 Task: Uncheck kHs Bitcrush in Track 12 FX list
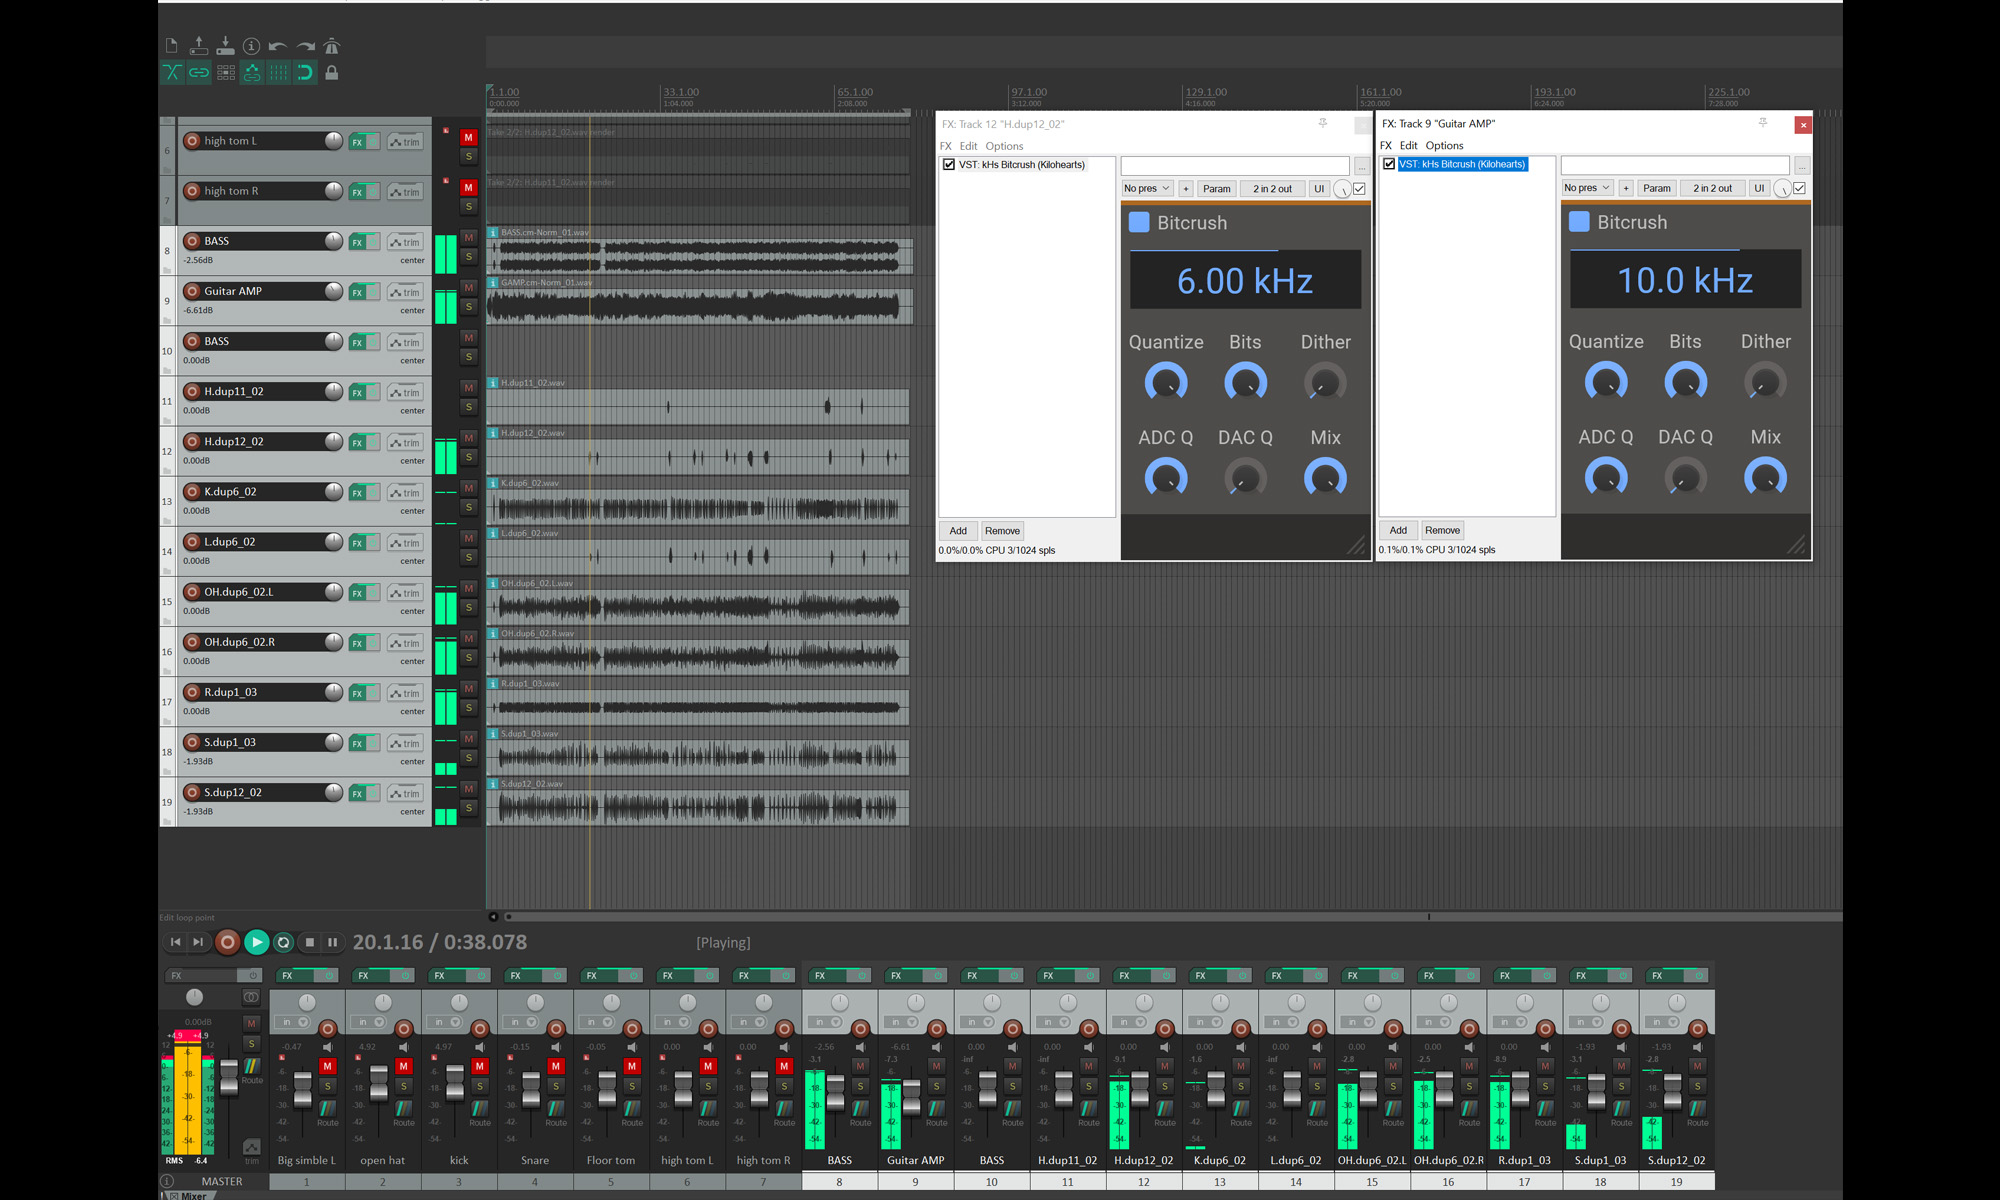[x=949, y=165]
